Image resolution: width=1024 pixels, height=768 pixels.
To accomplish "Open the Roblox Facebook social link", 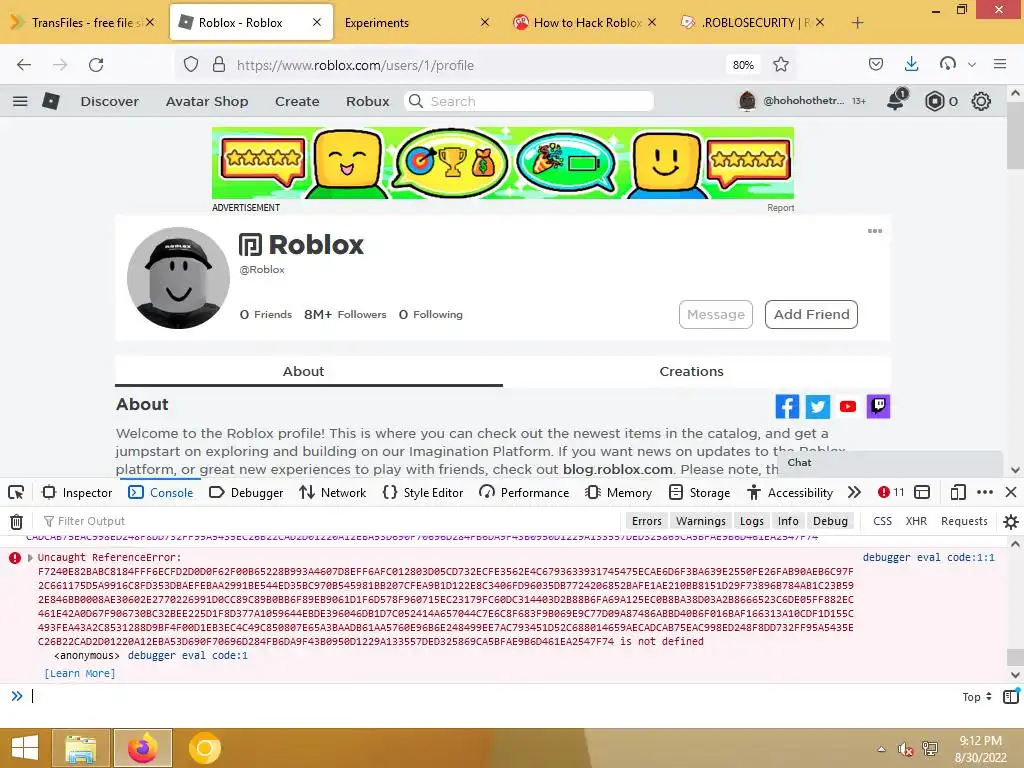I will pyautogui.click(x=787, y=406).
